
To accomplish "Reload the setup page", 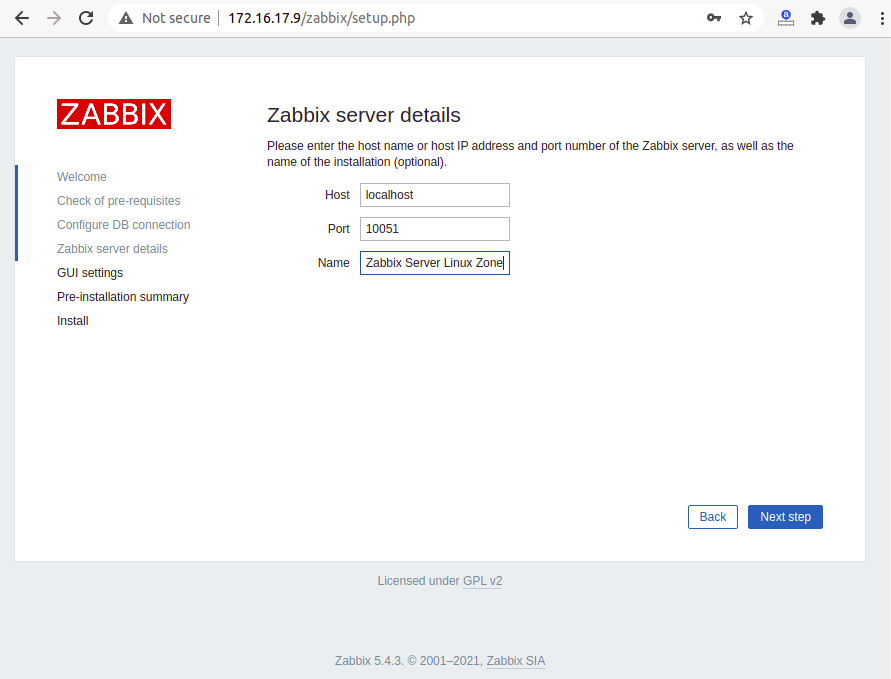I will click(86, 18).
